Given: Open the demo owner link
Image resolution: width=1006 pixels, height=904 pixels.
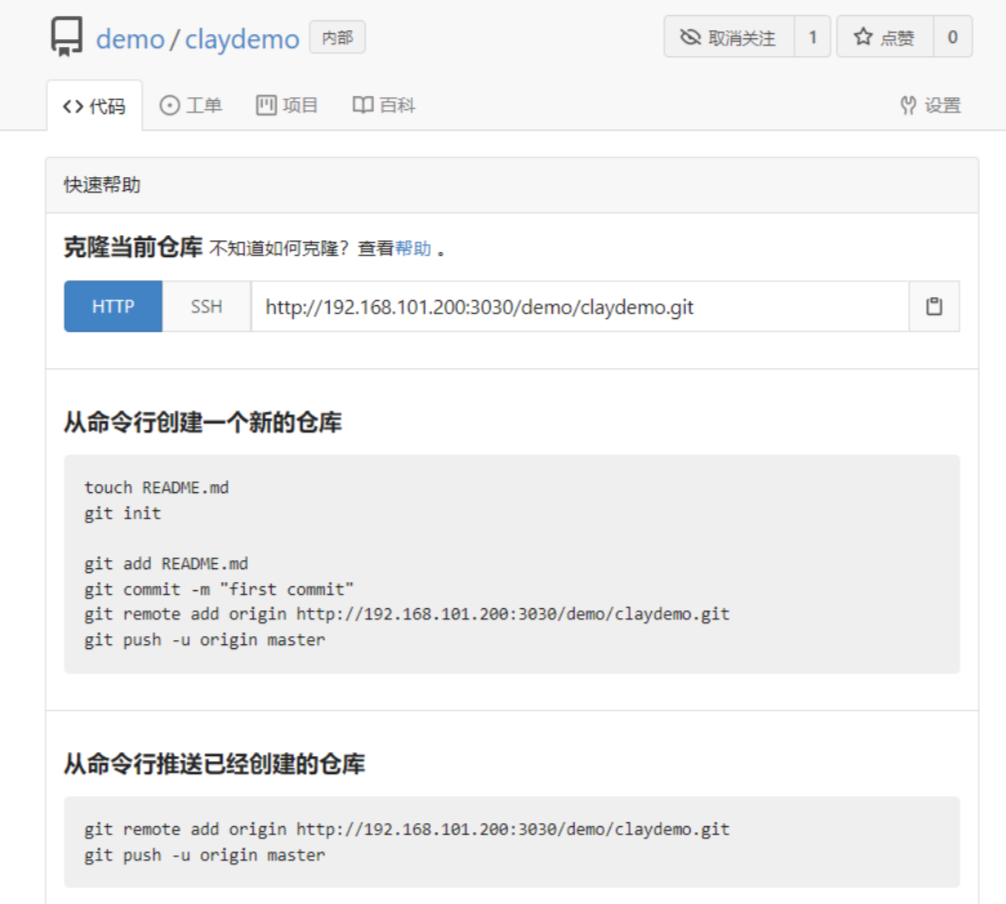Looking at the screenshot, I should (x=130, y=39).
